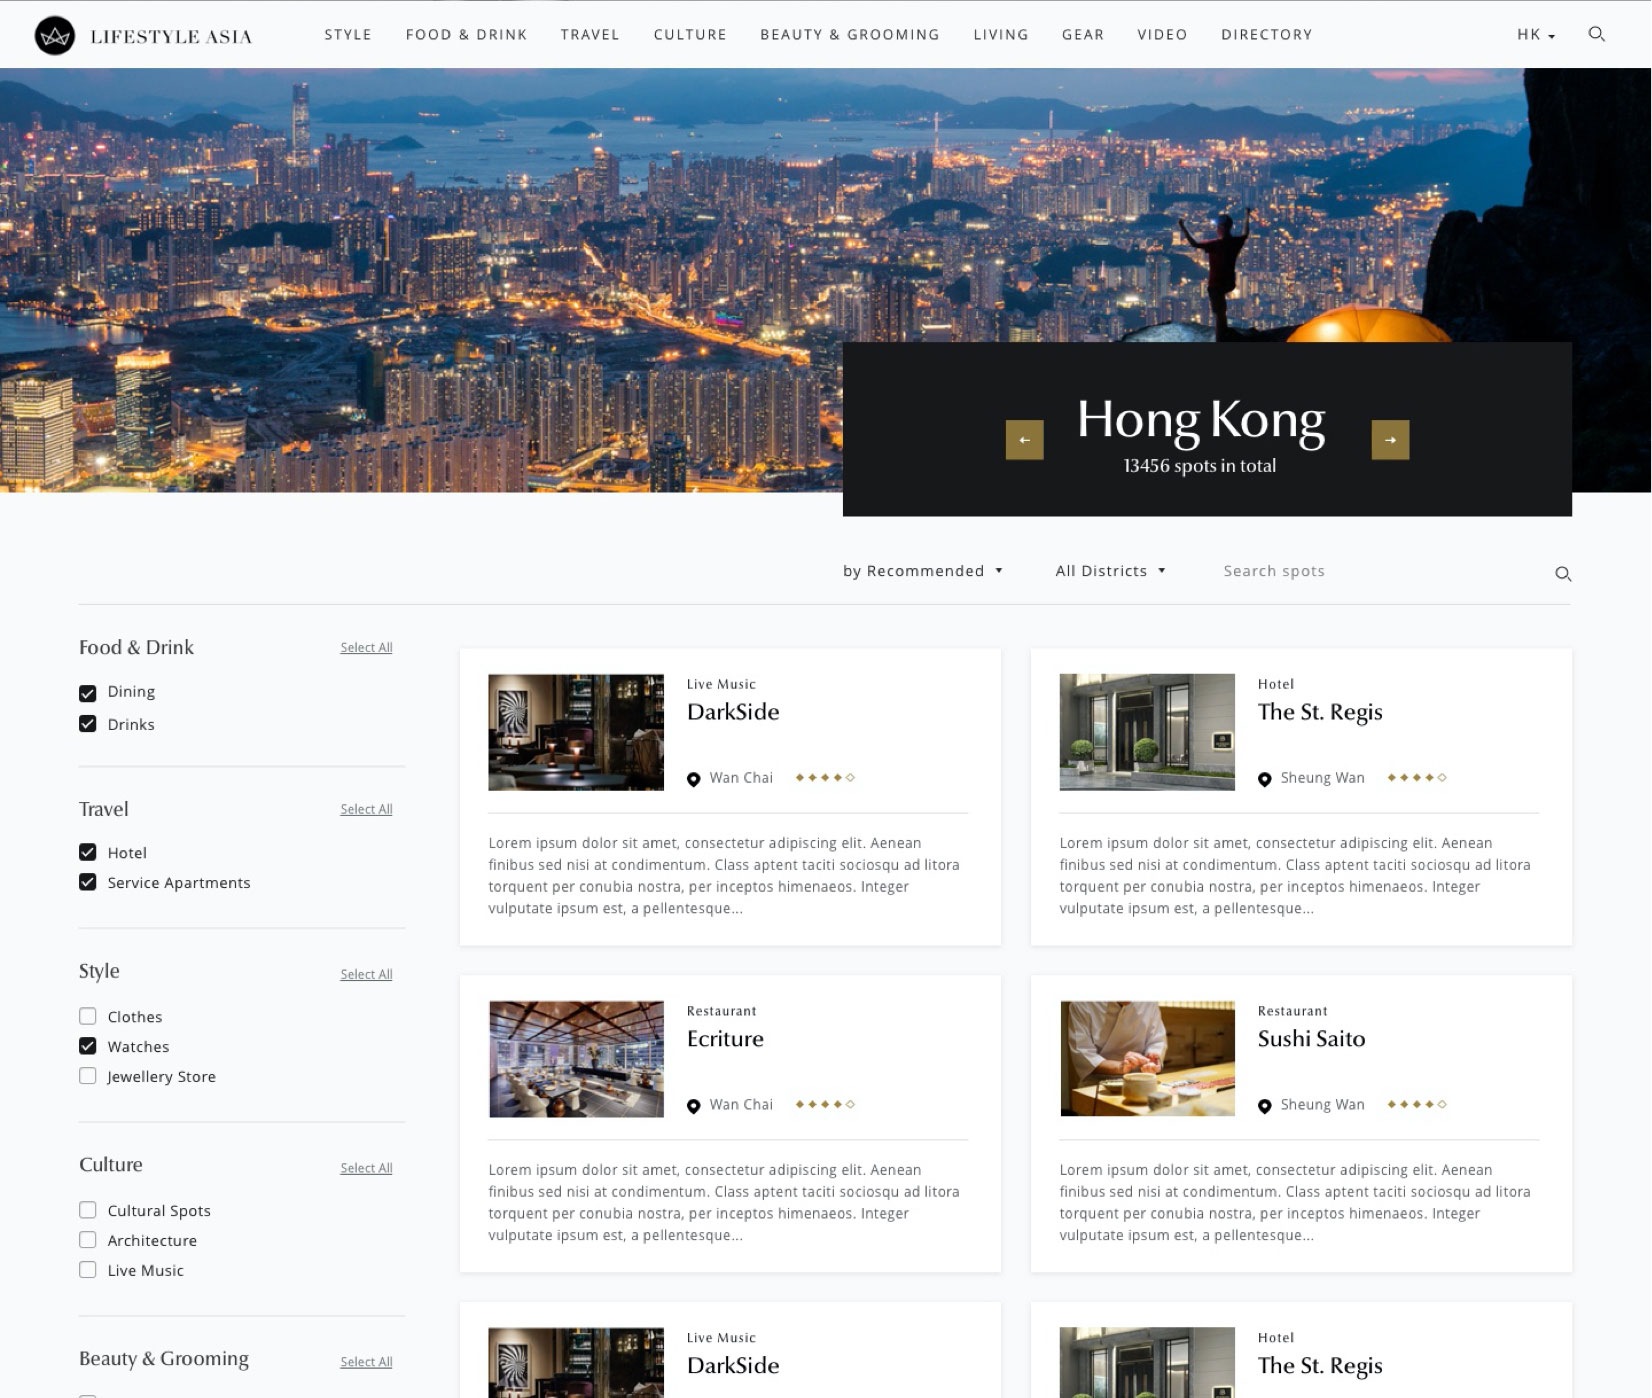Open The St. Regis title in the first row
Screen dimensions: 1652x1398
pos(1320,712)
